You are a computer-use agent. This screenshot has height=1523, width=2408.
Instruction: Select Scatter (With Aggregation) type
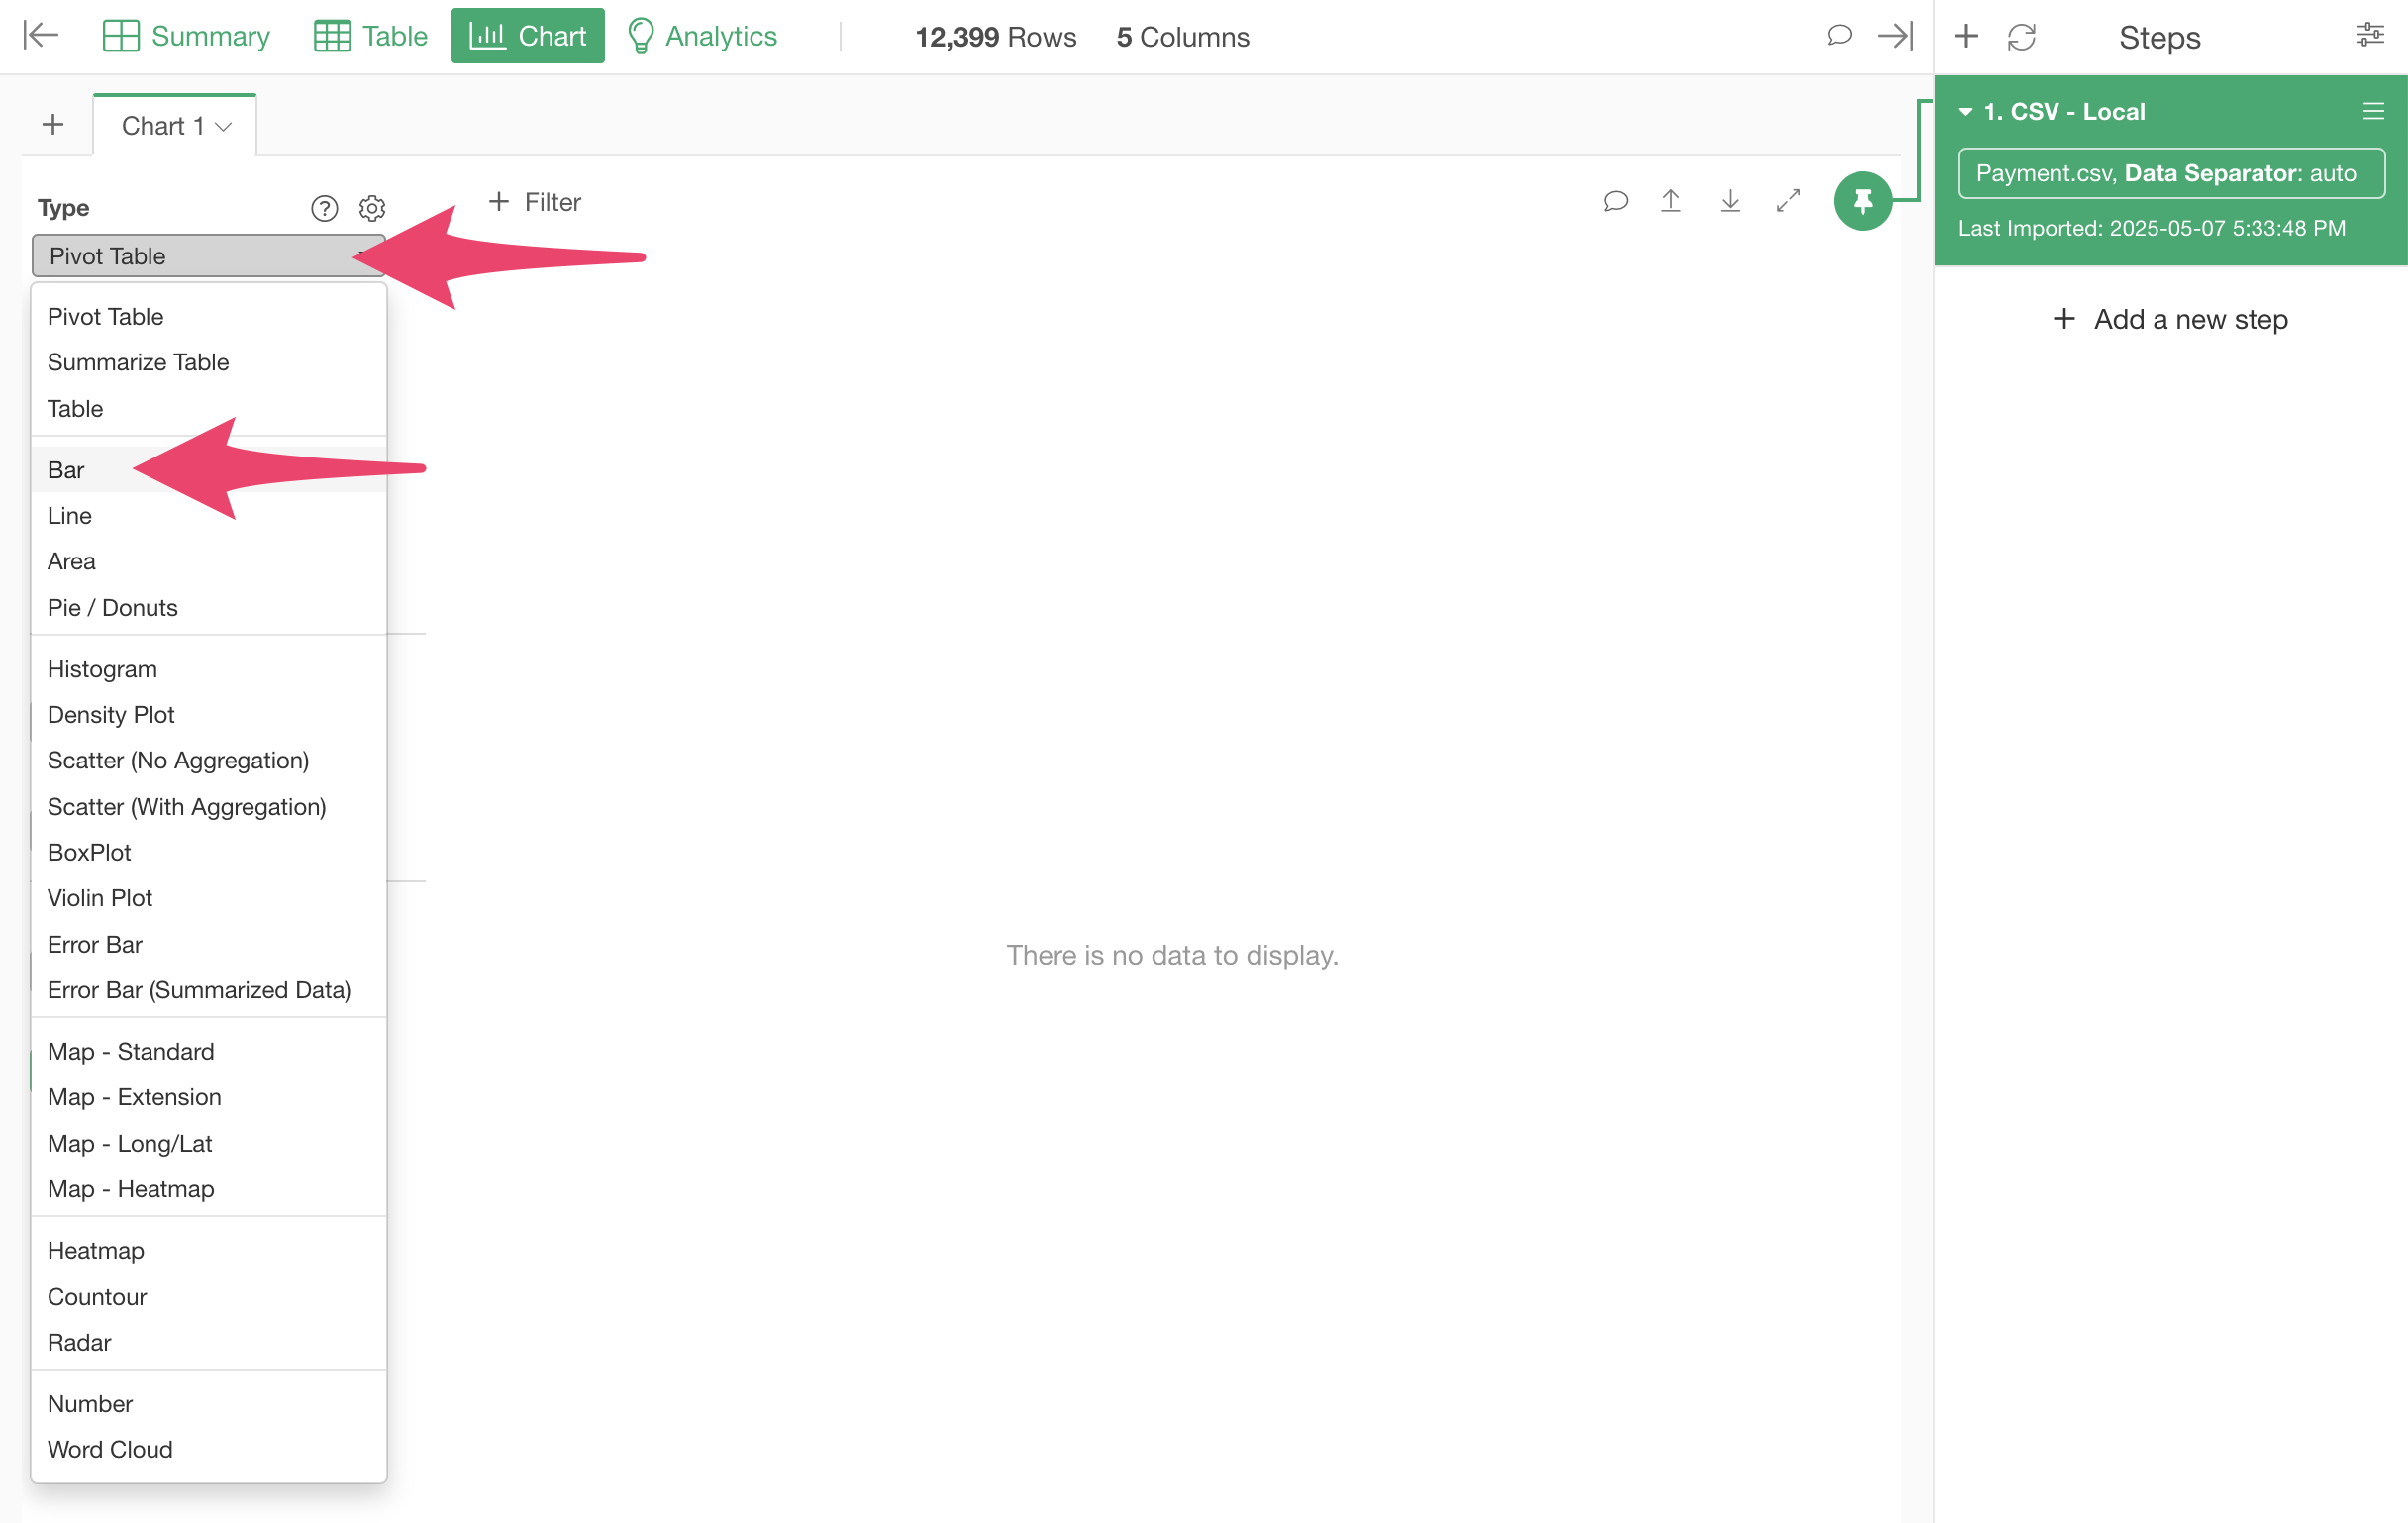point(208,807)
